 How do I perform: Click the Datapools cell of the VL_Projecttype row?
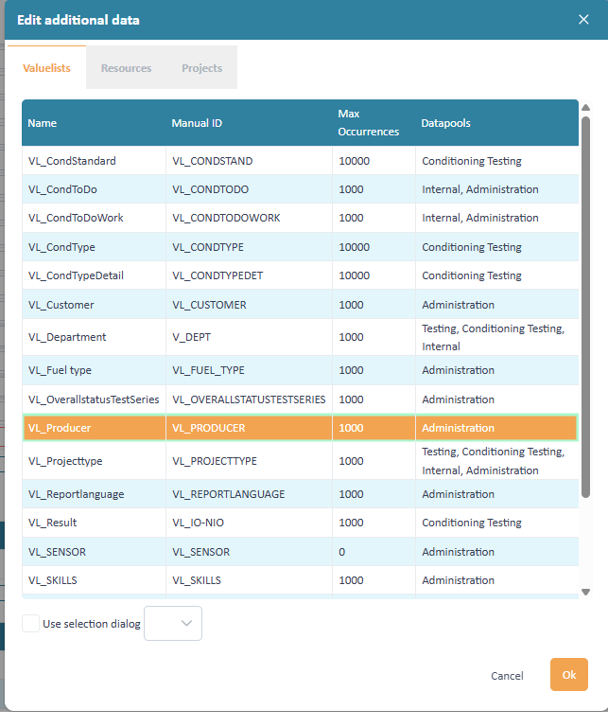pos(497,461)
